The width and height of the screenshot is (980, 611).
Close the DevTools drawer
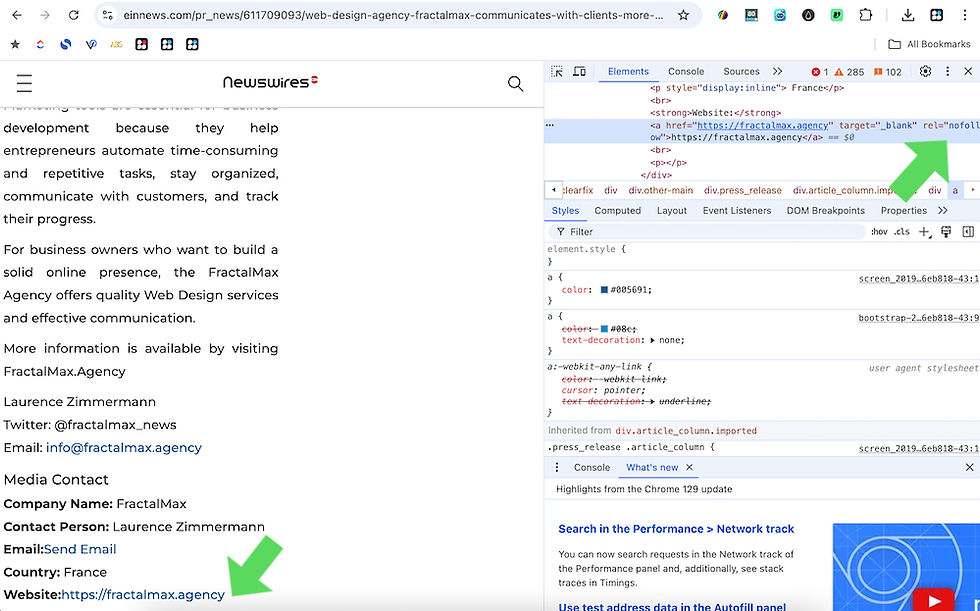click(x=969, y=467)
